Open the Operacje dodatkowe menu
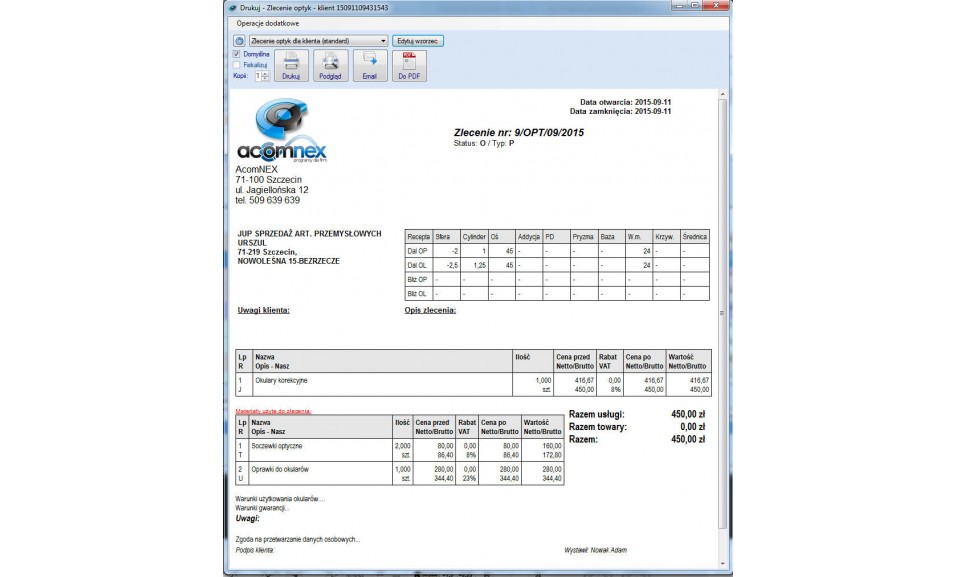This screenshot has width=957, height=577. coord(262,23)
